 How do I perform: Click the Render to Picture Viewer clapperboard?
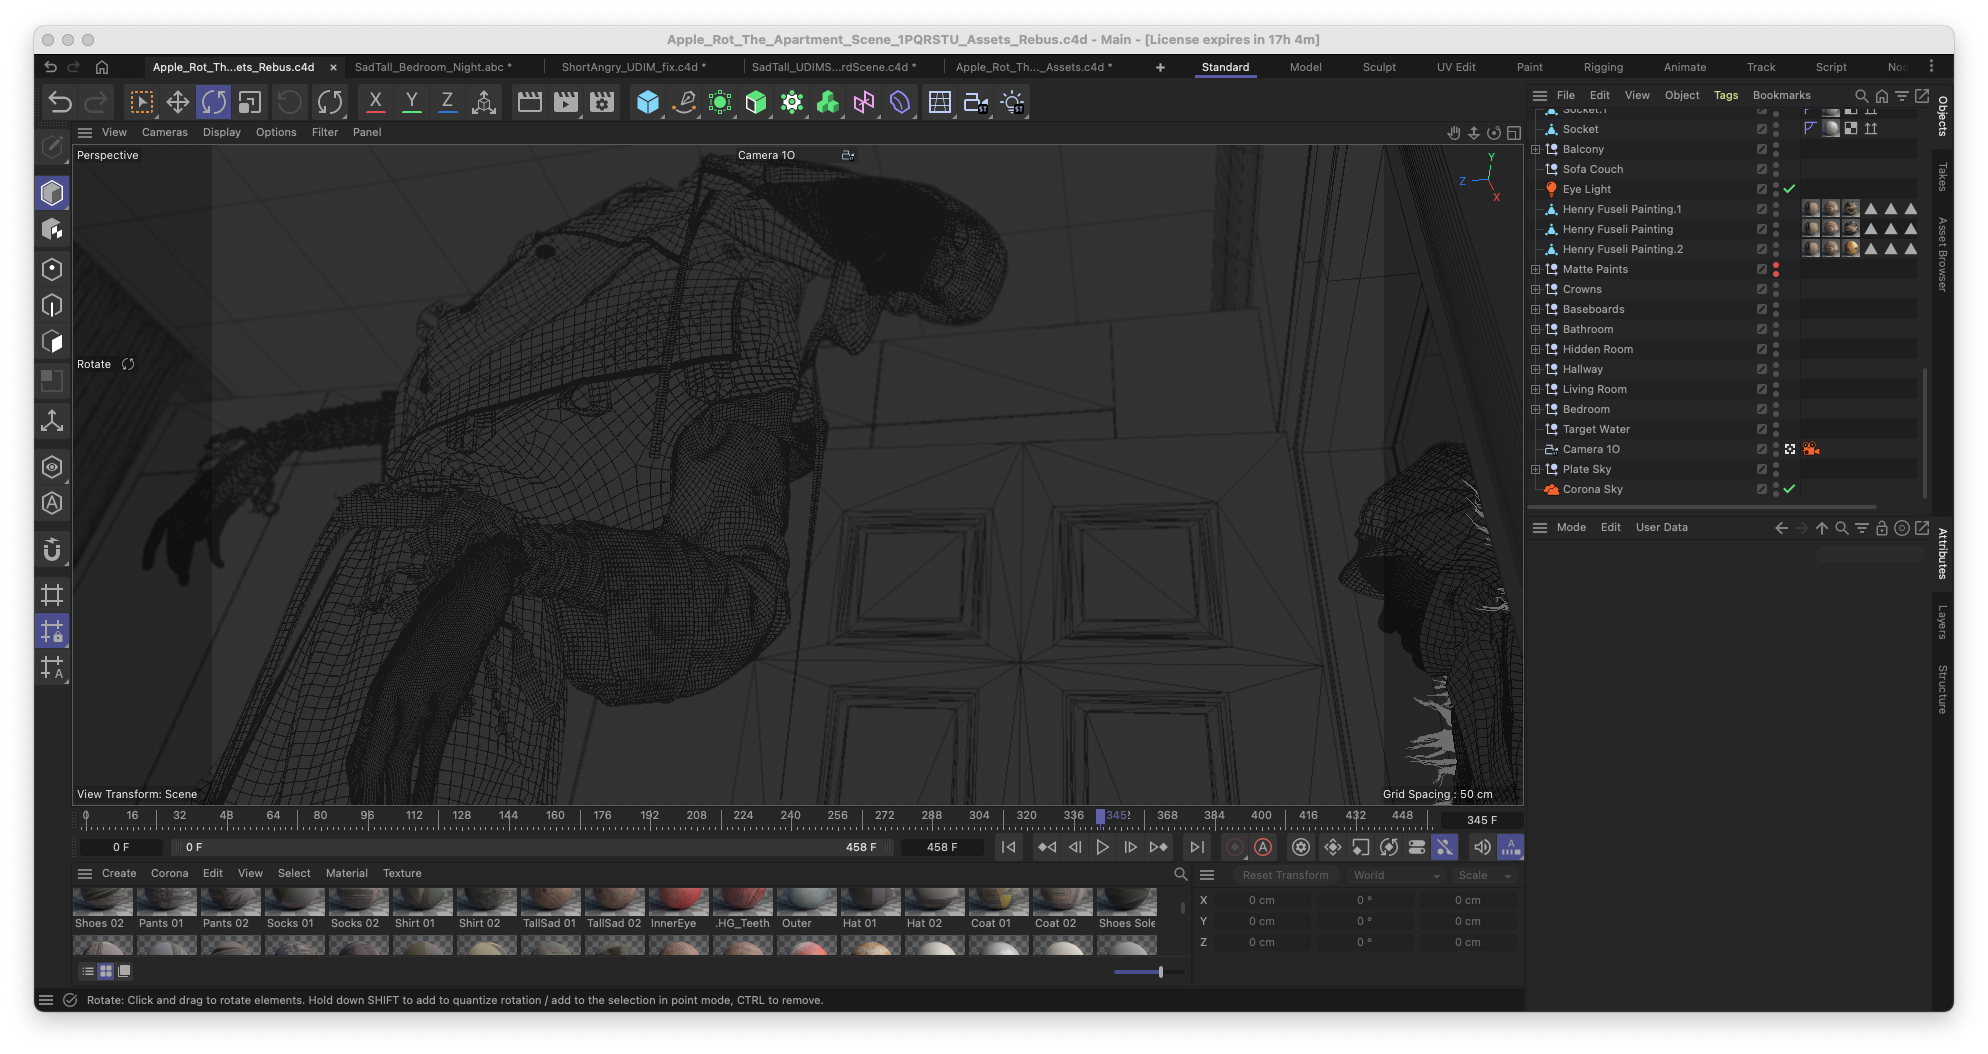(x=566, y=102)
